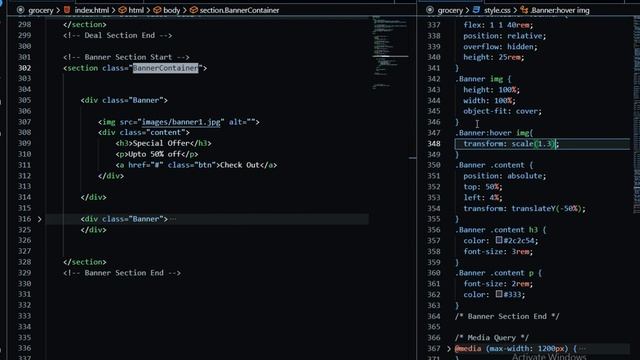Click 'position: absolute;' declaration
The height and width of the screenshot is (360, 640).
tap(504, 176)
